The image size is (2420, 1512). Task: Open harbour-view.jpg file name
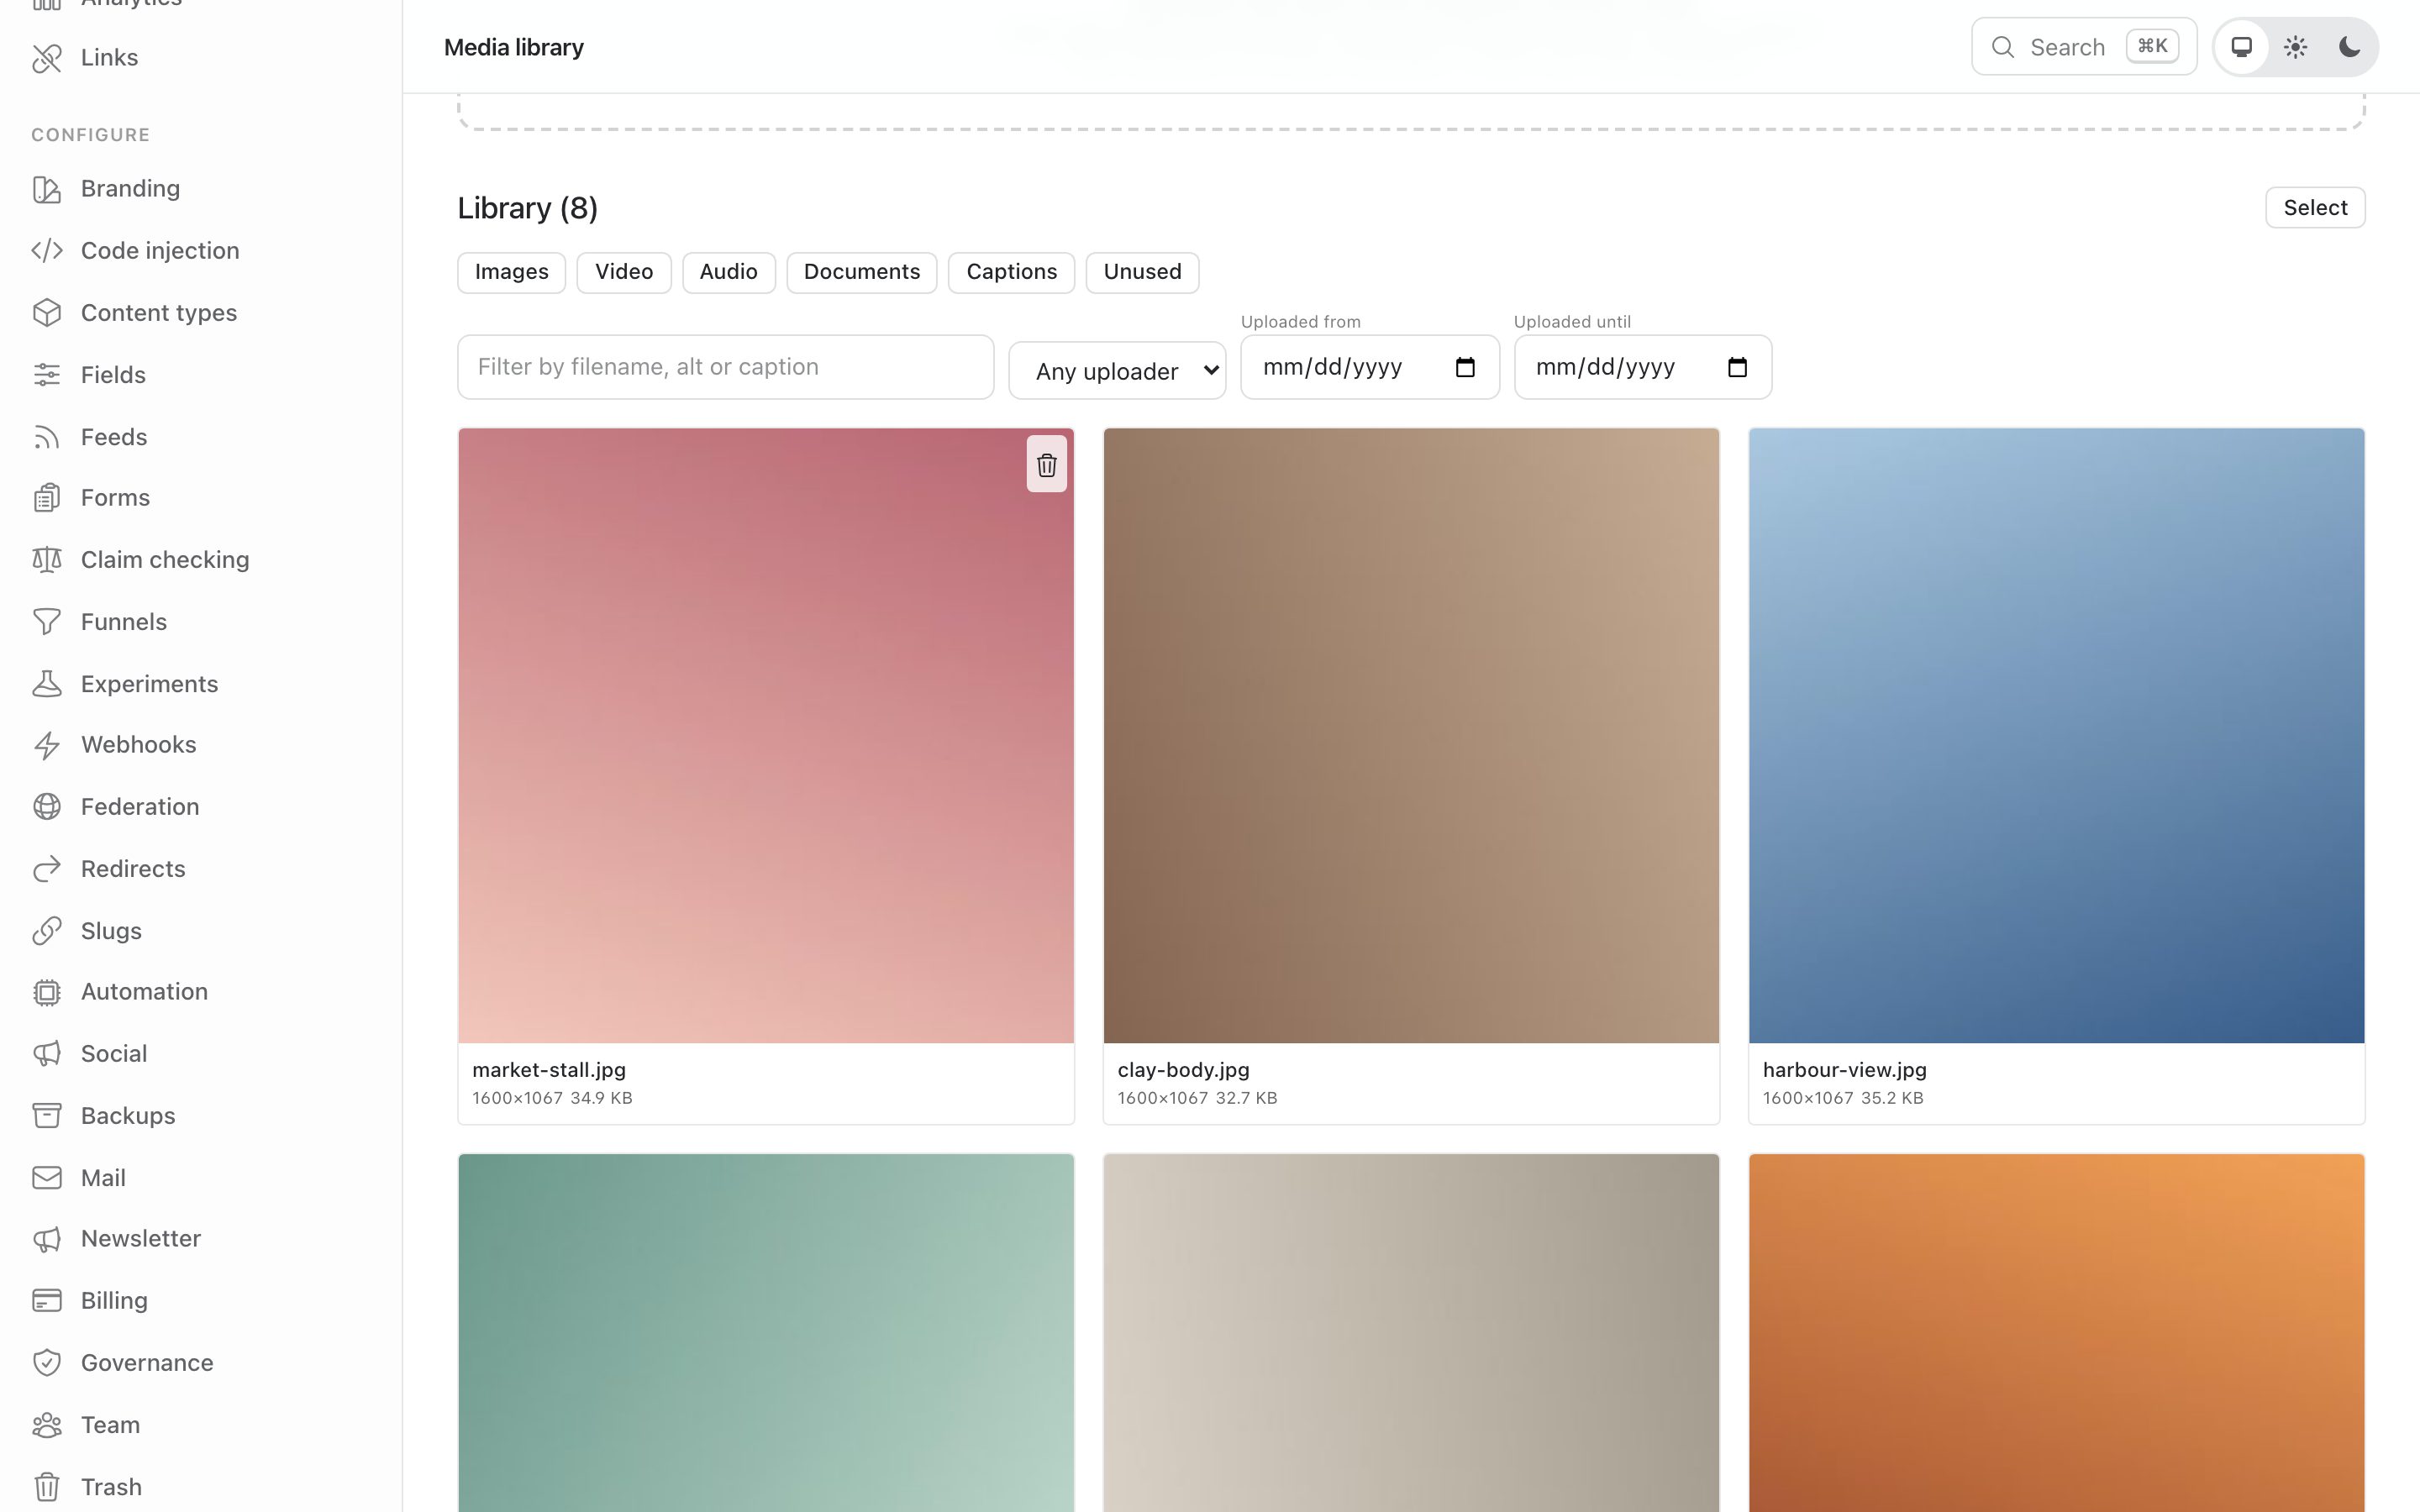(1844, 1070)
